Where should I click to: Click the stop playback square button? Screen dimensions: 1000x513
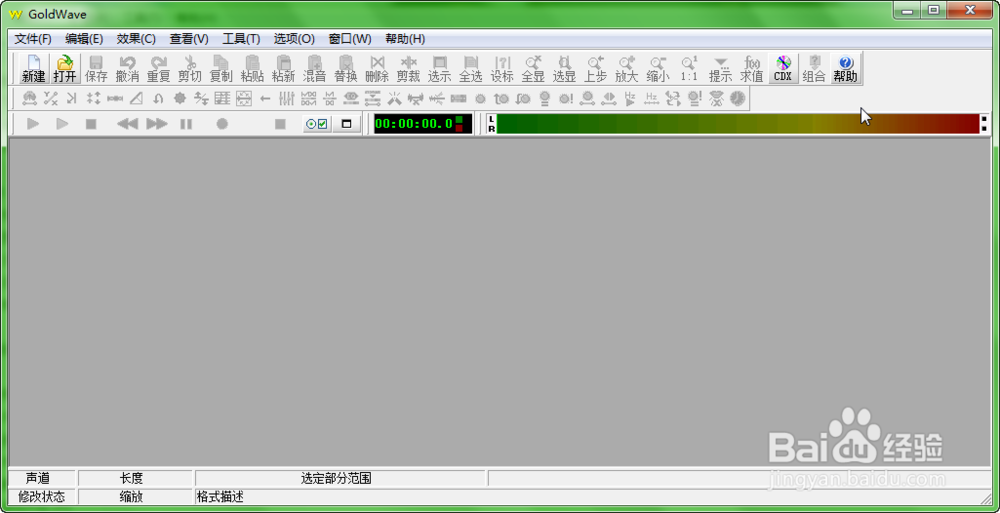(x=91, y=124)
